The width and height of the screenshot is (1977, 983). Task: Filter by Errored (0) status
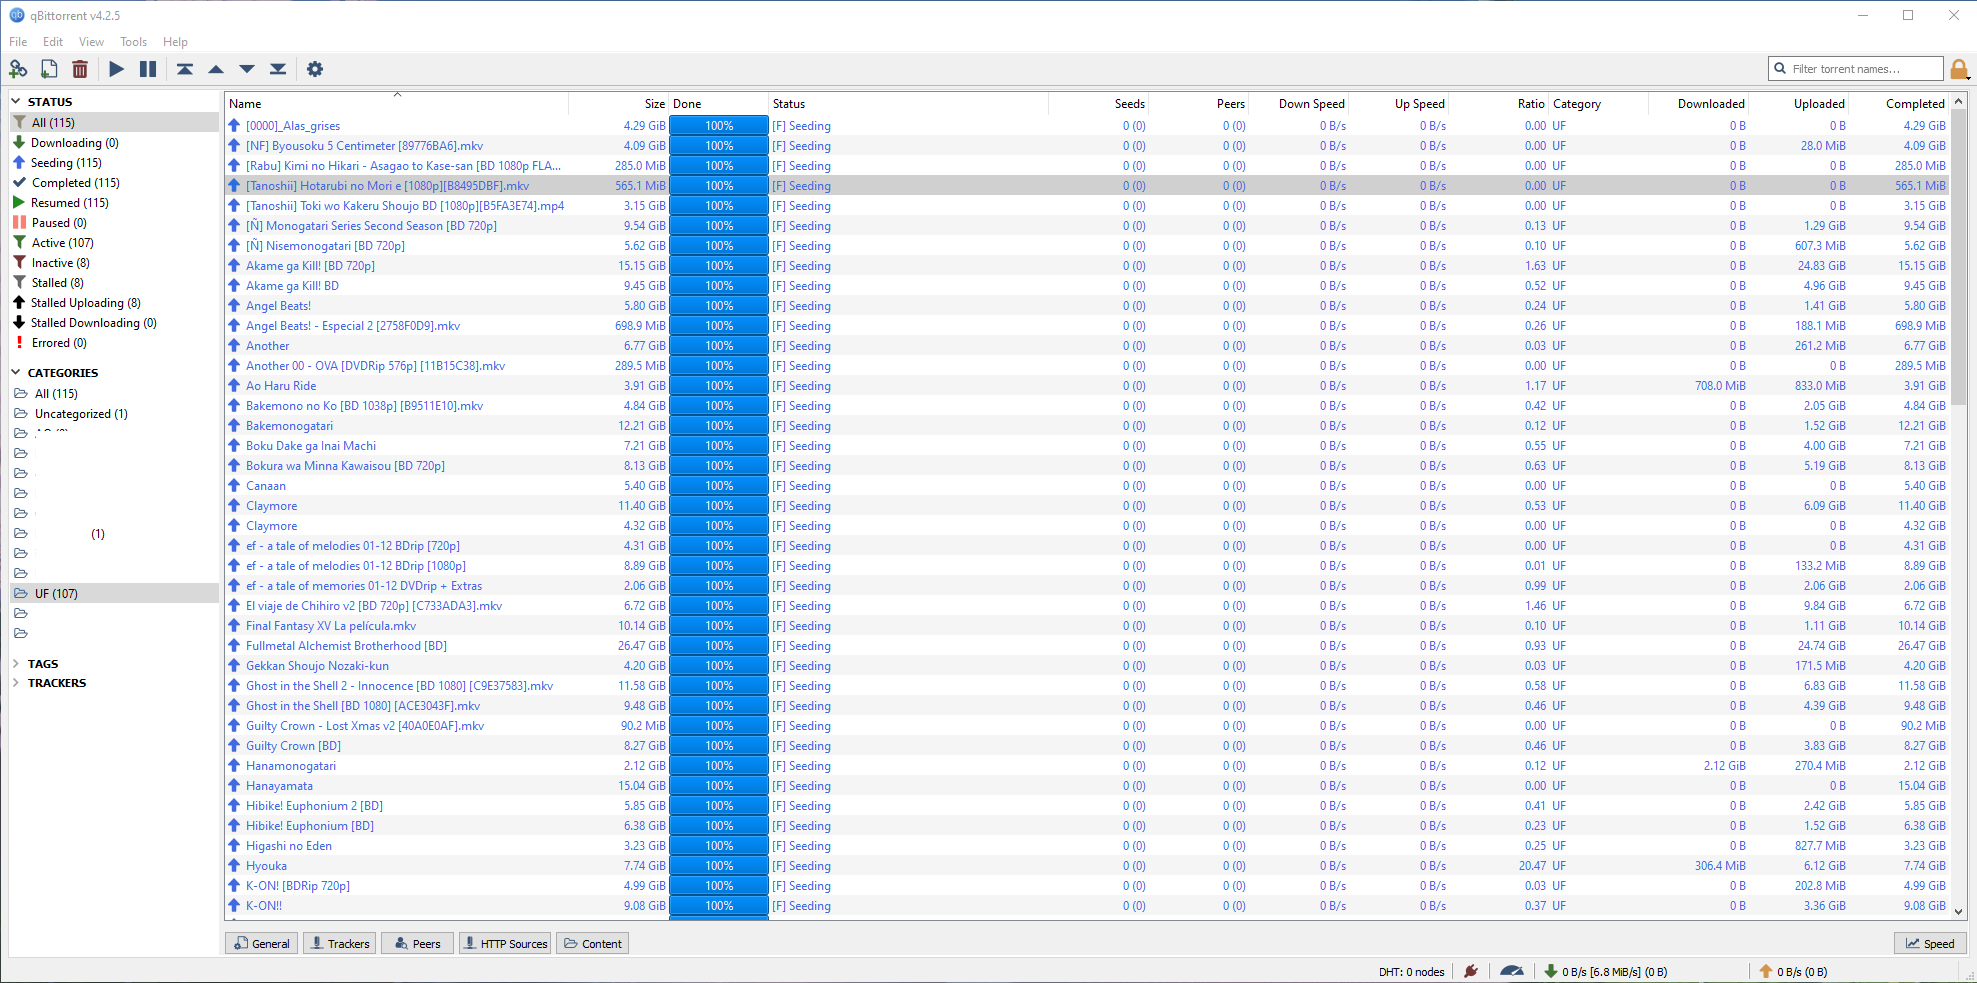click(114, 343)
